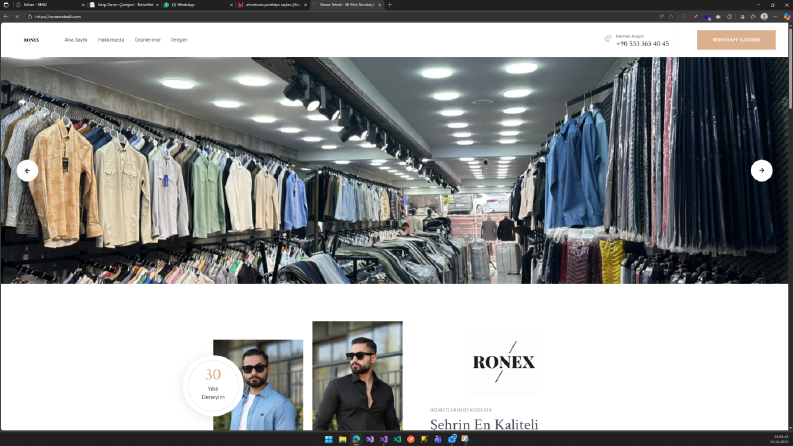
Task: Open the browser settings and more menu
Action: tap(775, 16)
